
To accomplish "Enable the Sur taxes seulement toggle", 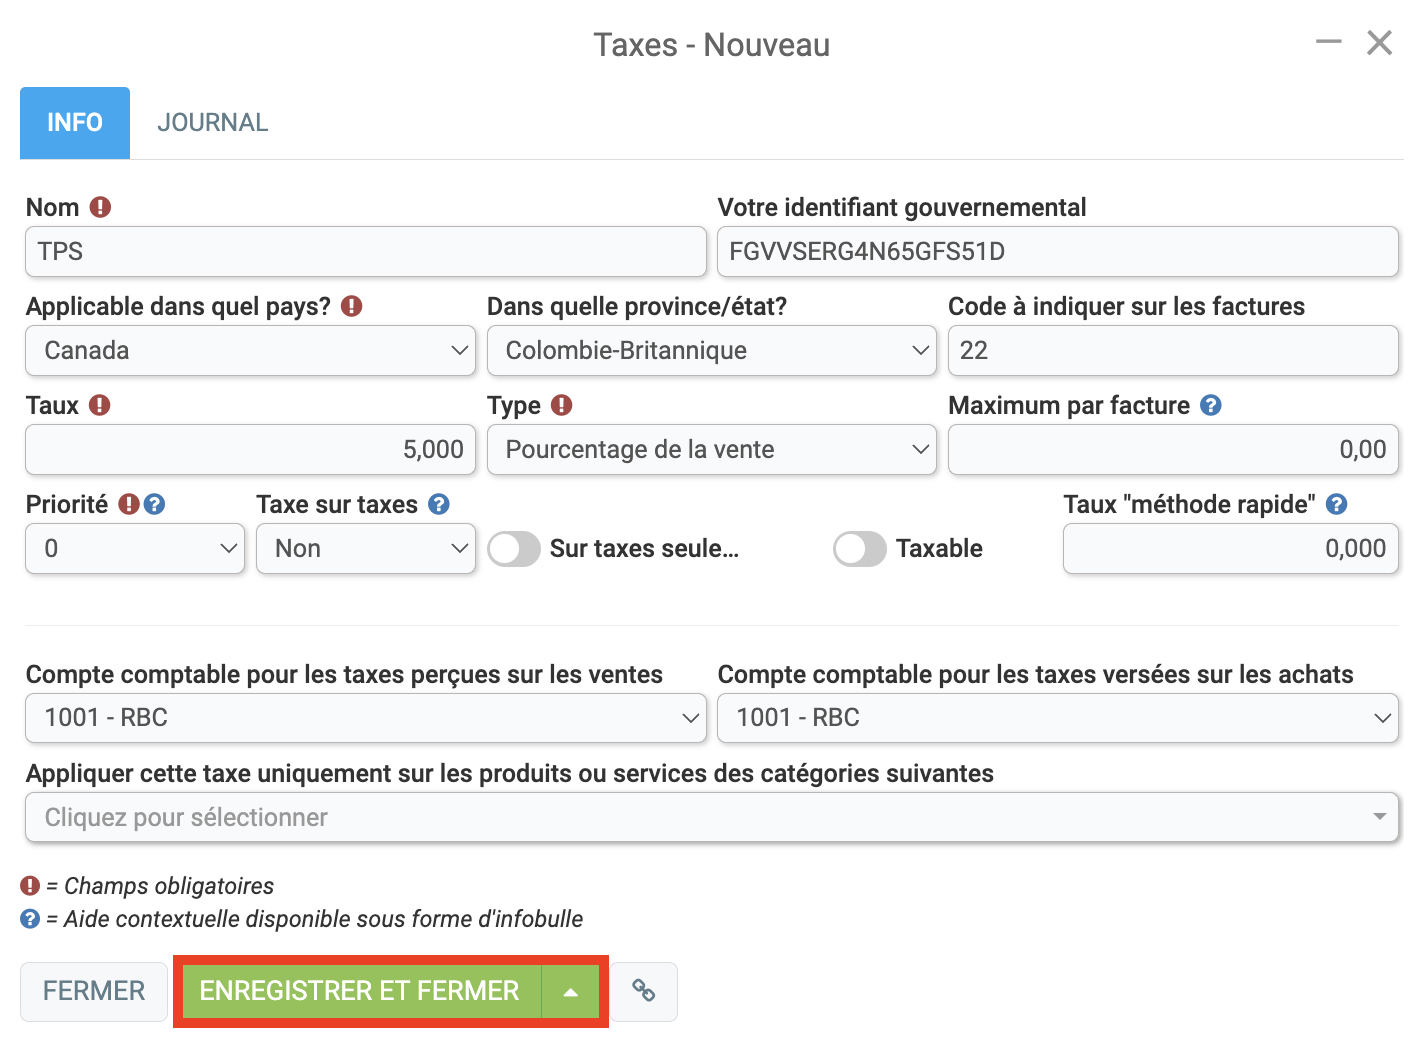I will tap(514, 549).
